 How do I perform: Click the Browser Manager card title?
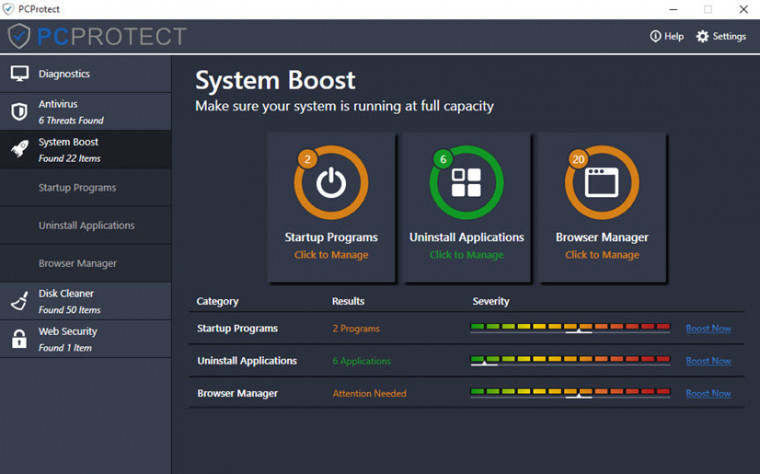point(602,237)
